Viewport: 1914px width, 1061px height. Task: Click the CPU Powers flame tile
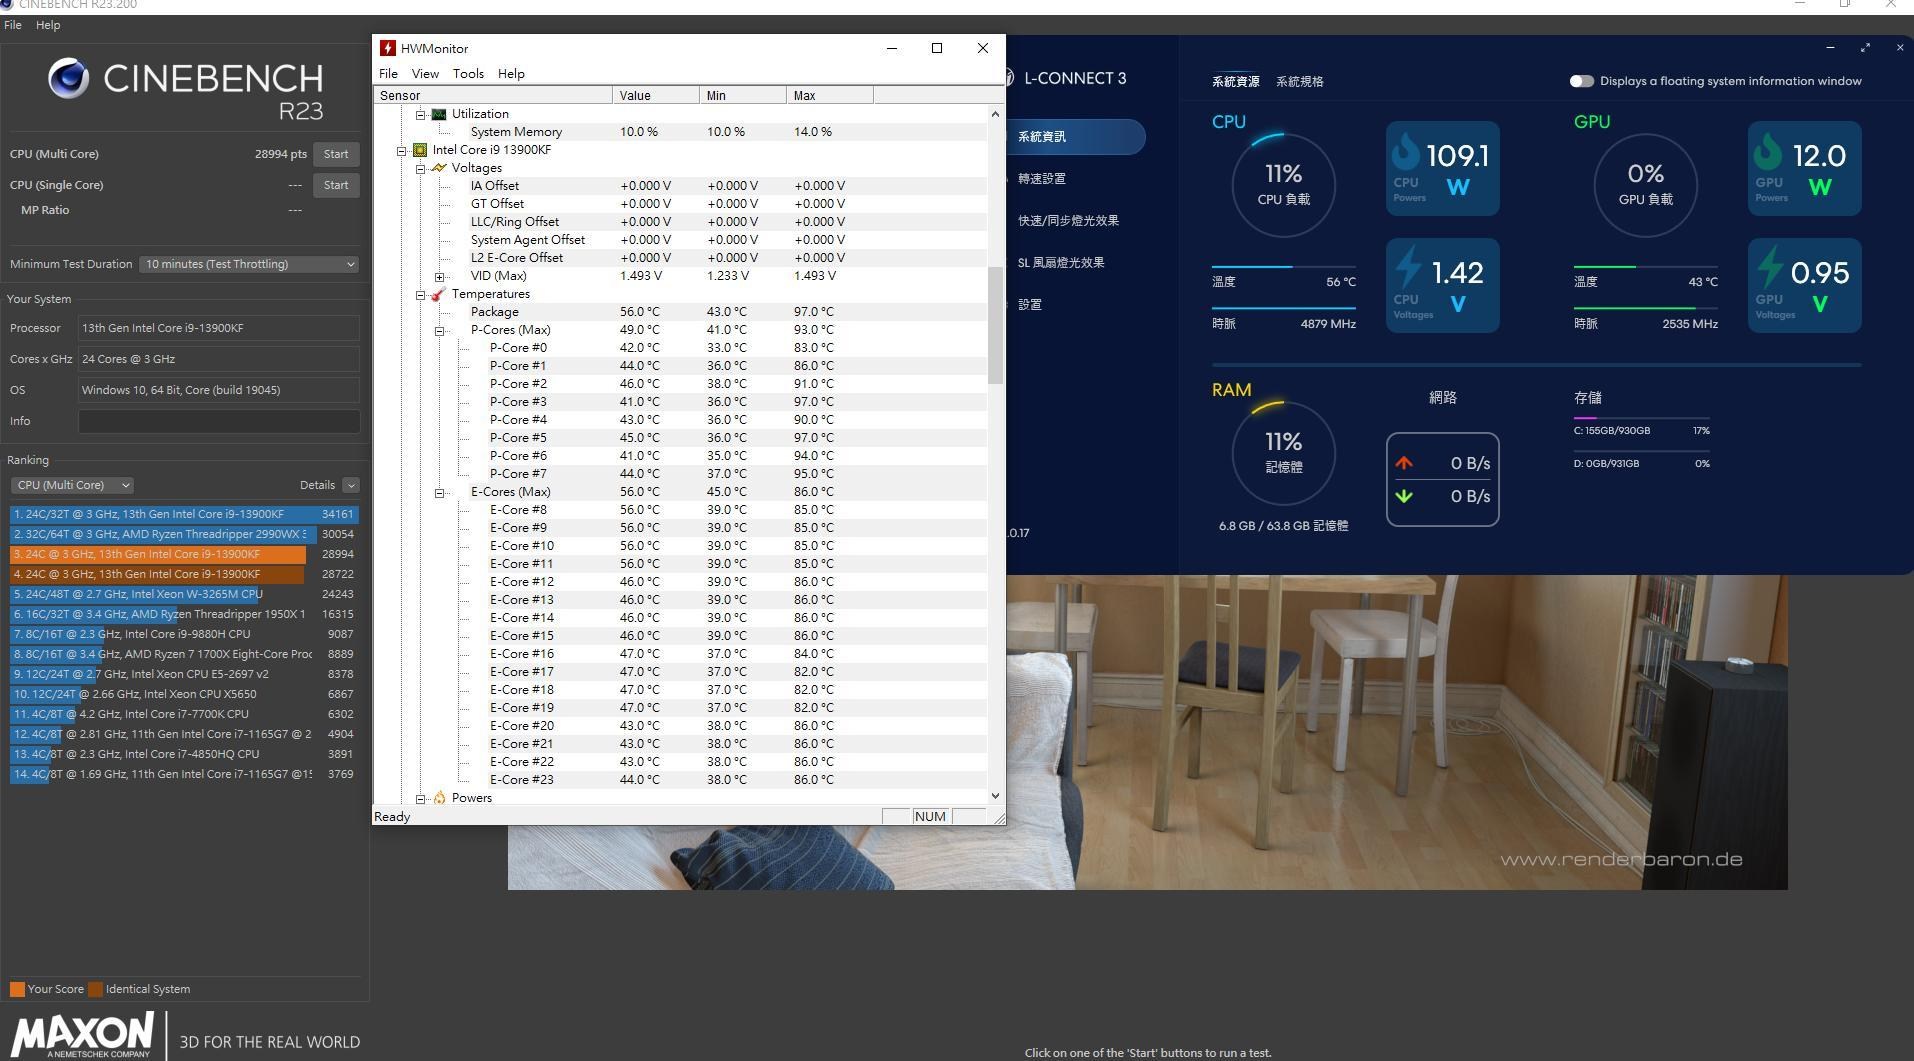pos(1442,168)
